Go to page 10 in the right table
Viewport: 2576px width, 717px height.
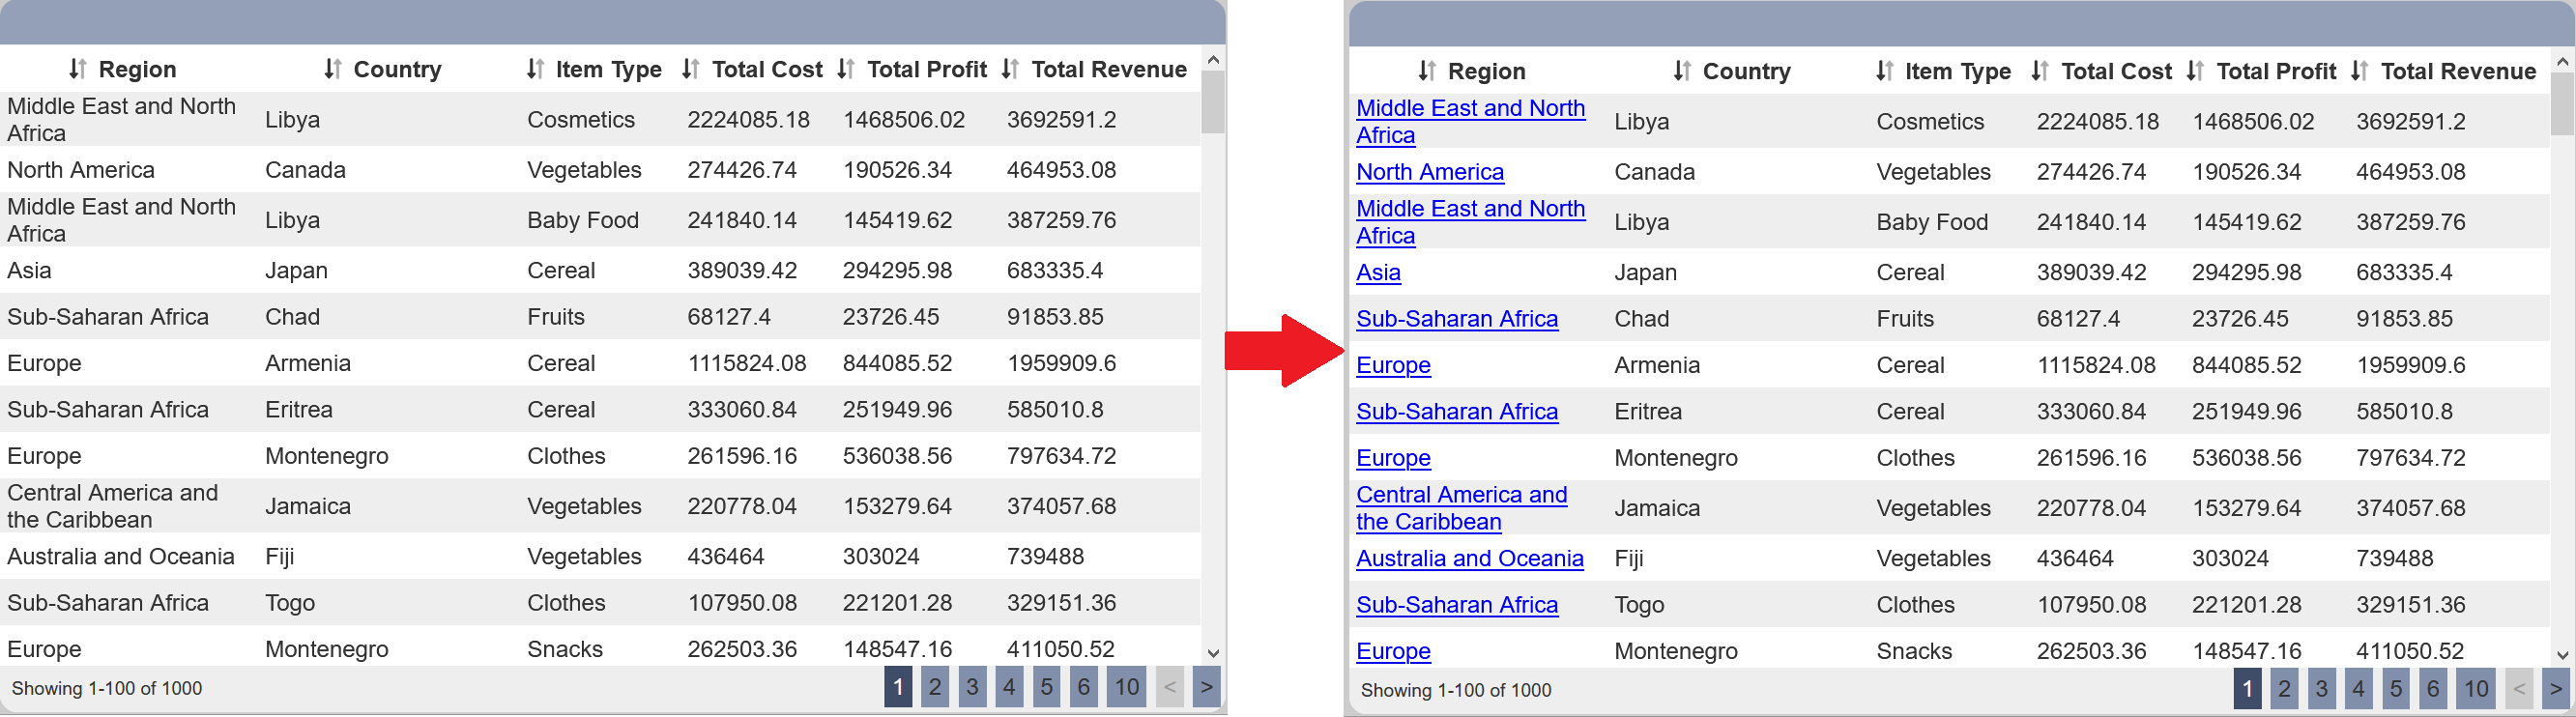click(2476, 689)
